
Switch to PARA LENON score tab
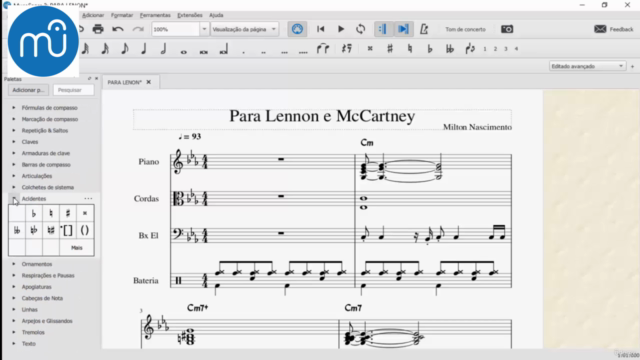(x=124, y=82)
